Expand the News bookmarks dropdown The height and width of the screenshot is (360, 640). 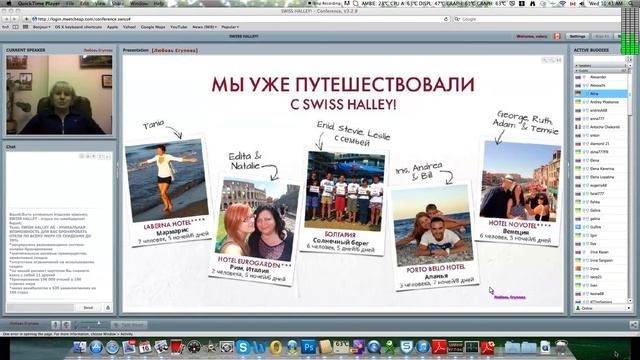(204, 27)
